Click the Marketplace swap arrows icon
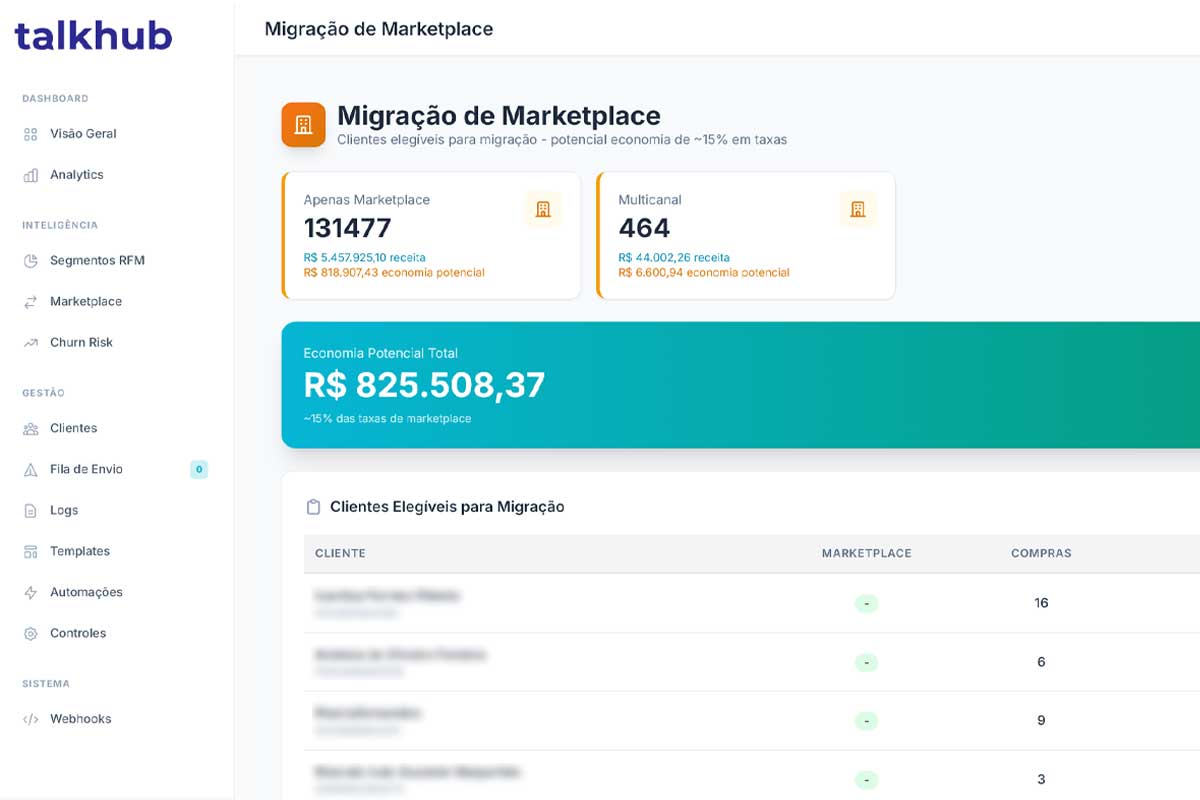The image size is (1200, 800). [x=30, y=302]
